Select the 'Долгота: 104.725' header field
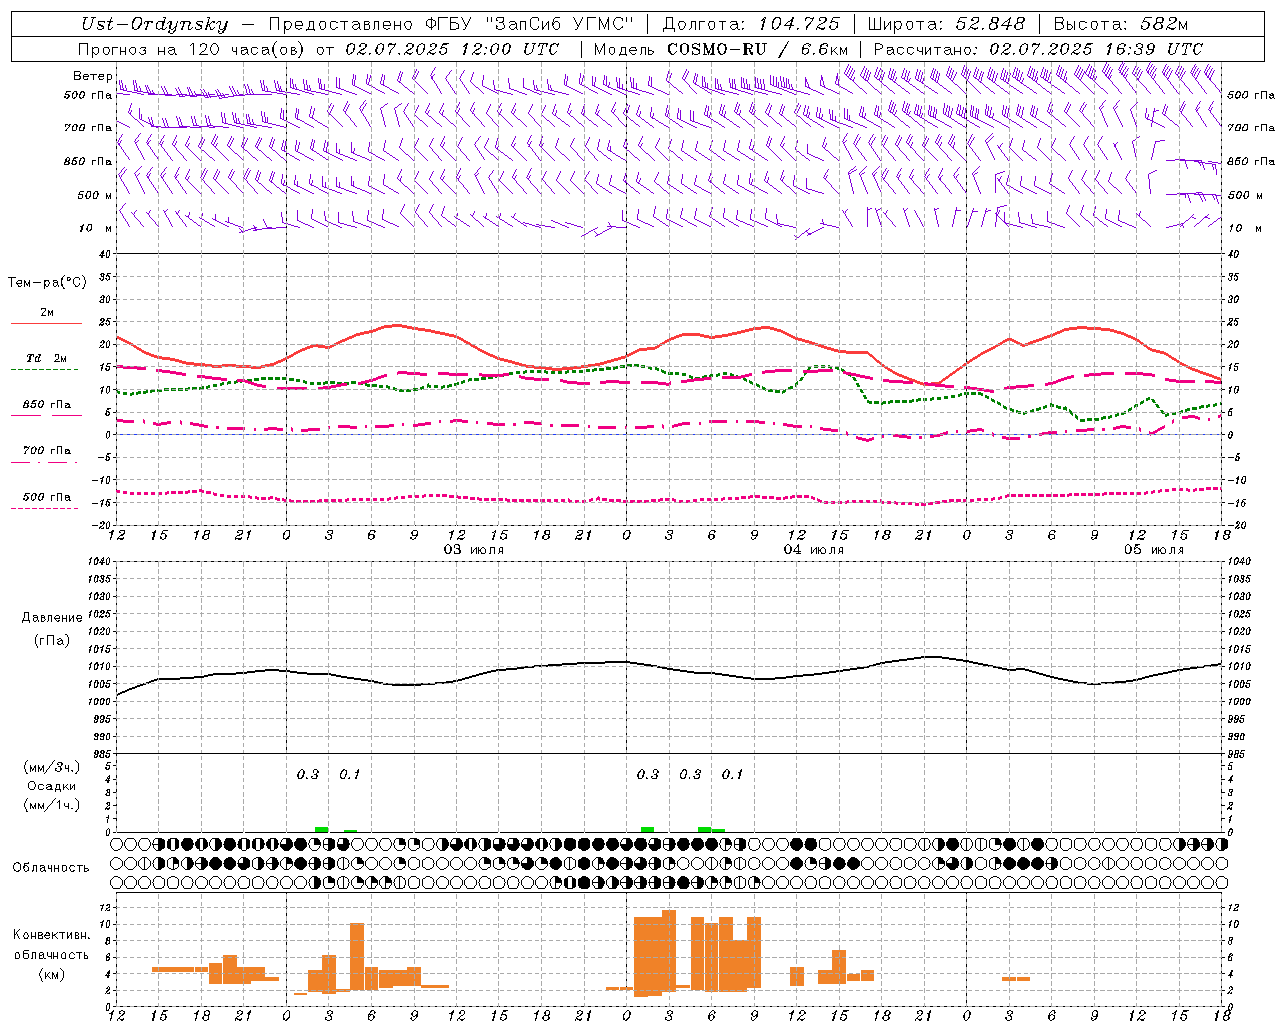Viewport: 1280px width, 1024px height. point(751,25)
